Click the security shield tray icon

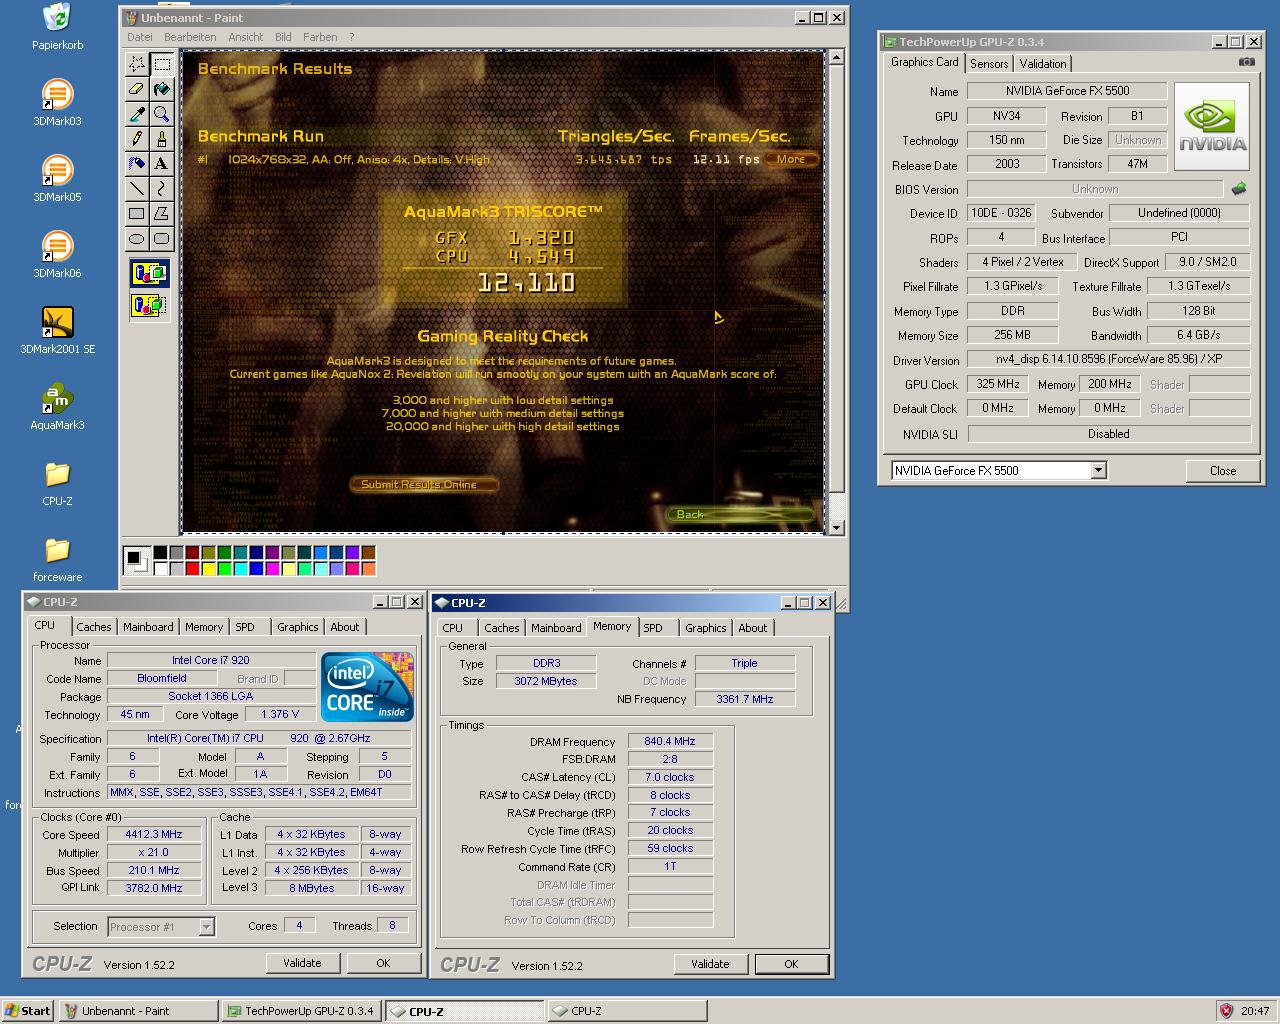click(x=1226, y=1011)
